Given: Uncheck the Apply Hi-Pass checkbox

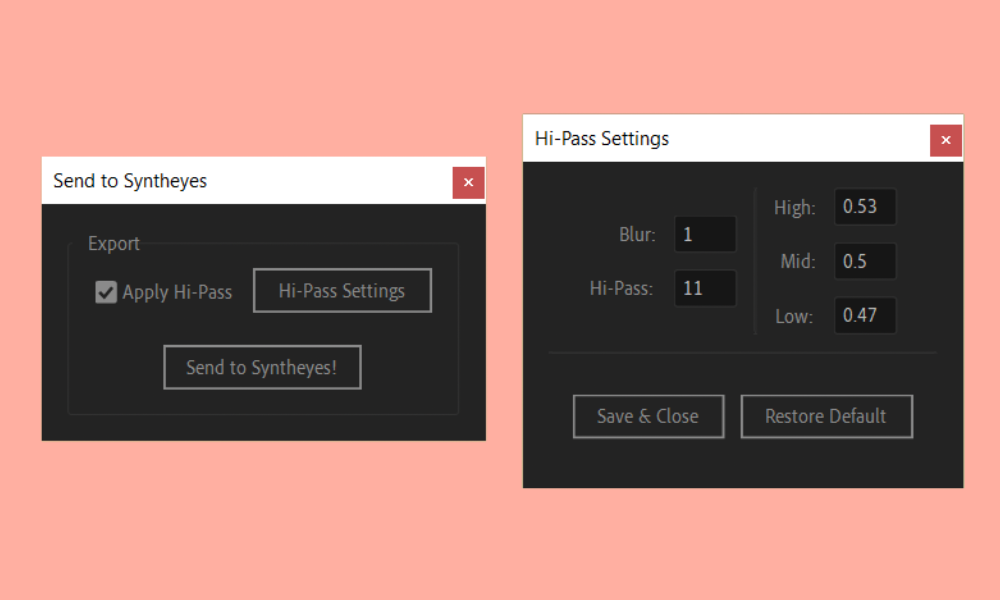Looking at the screenshot, I should (106, 292).
